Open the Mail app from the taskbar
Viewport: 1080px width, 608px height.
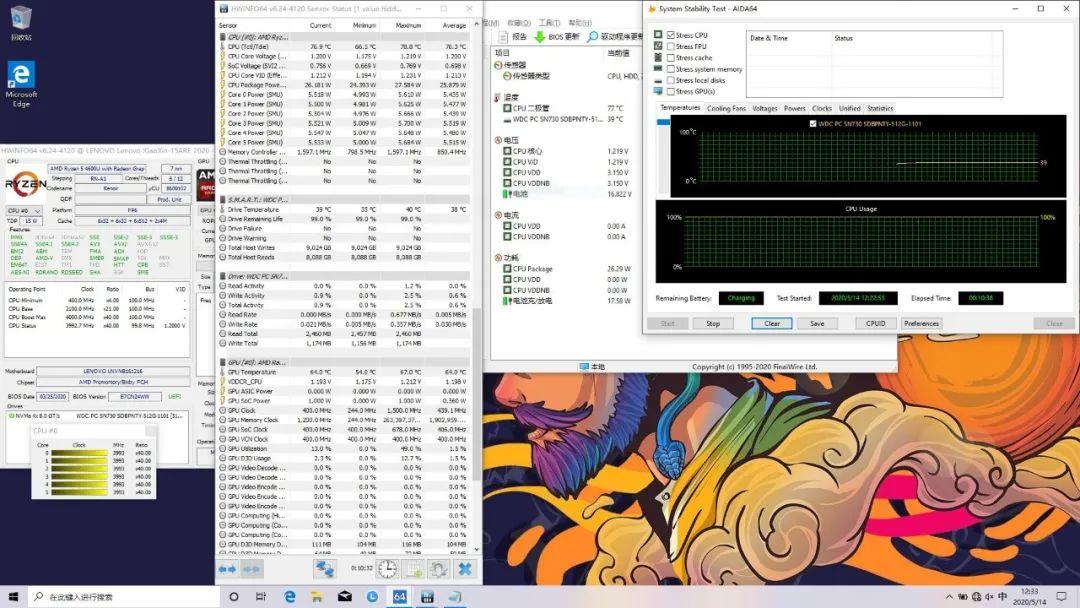tap(344, 596)
